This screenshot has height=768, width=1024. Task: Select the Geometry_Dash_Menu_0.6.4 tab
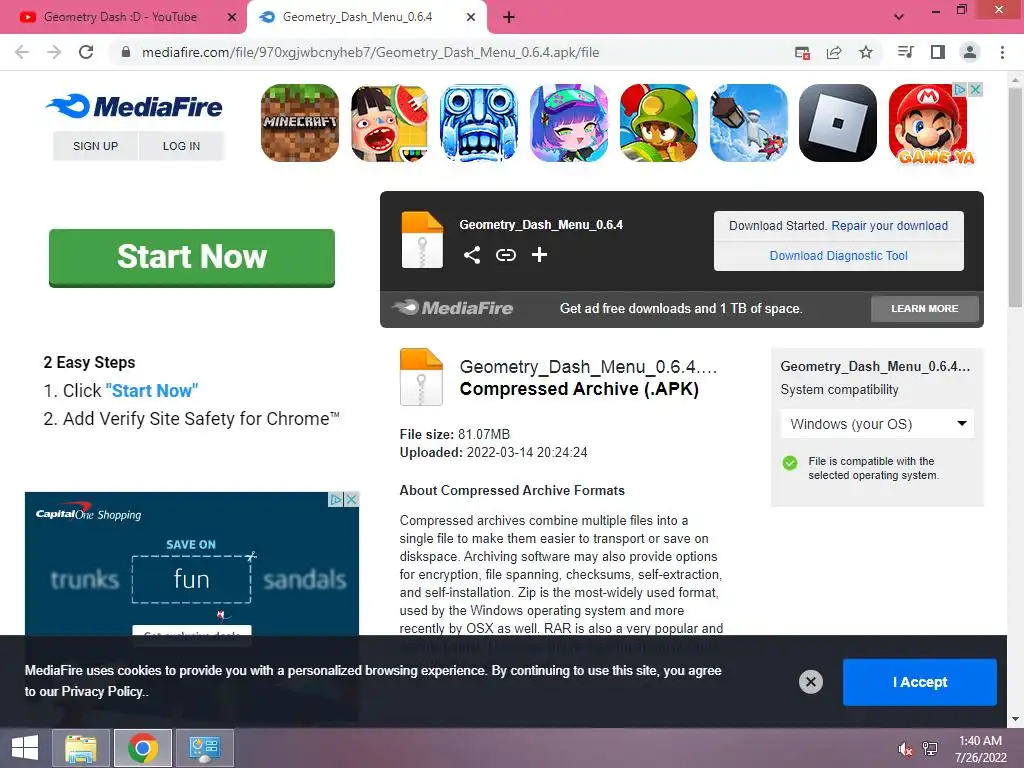(358, 17)
